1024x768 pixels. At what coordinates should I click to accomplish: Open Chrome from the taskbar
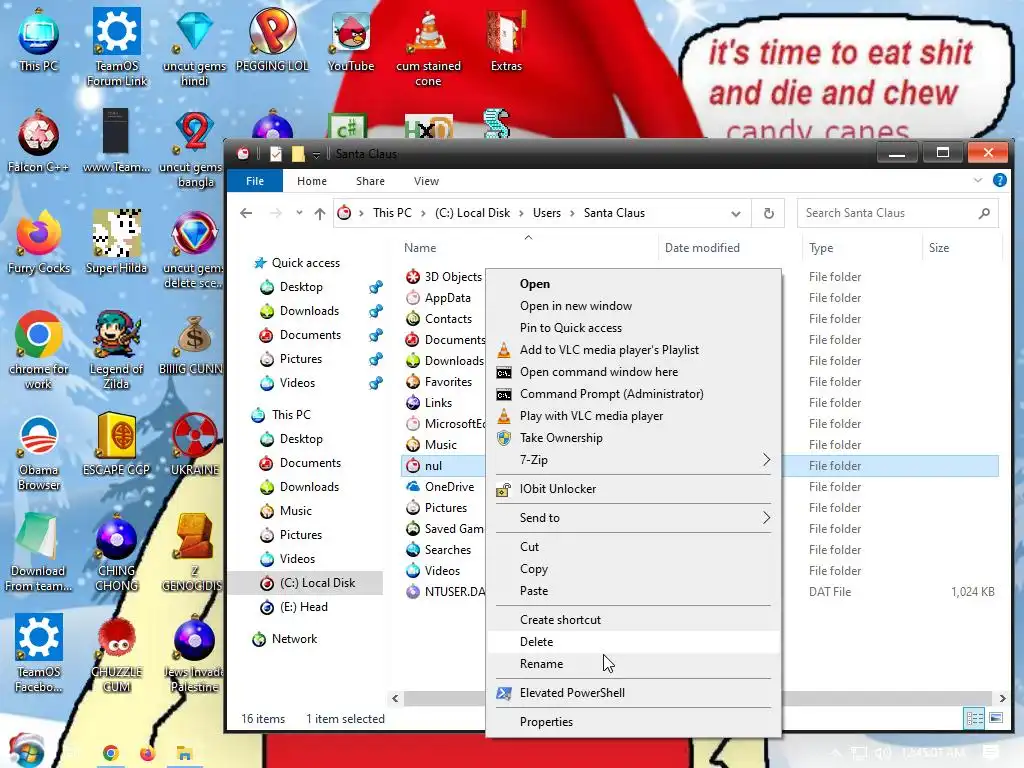coord(110,753)
